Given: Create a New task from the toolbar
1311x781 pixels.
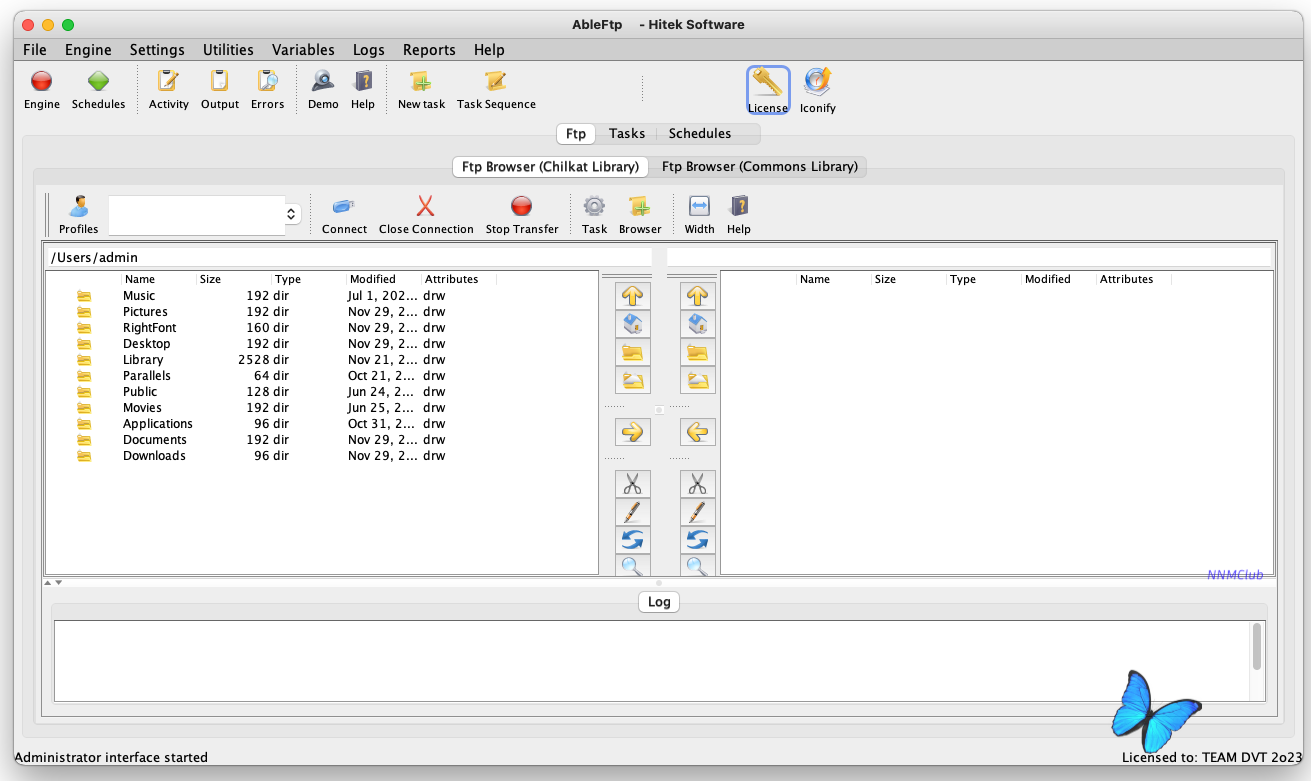Looking at the screenshot, I should click(x=421, y=81).
